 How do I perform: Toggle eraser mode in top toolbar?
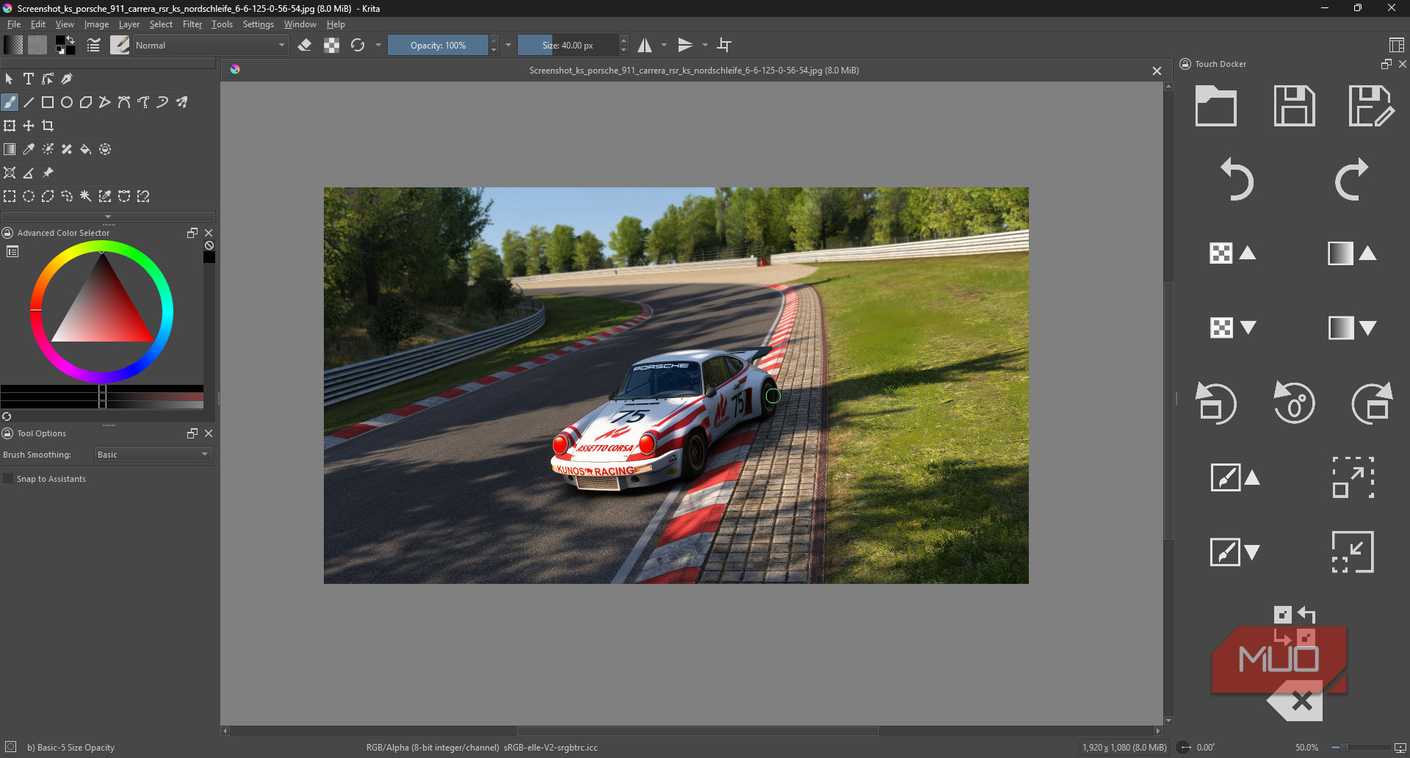click(x=304, y=45)
